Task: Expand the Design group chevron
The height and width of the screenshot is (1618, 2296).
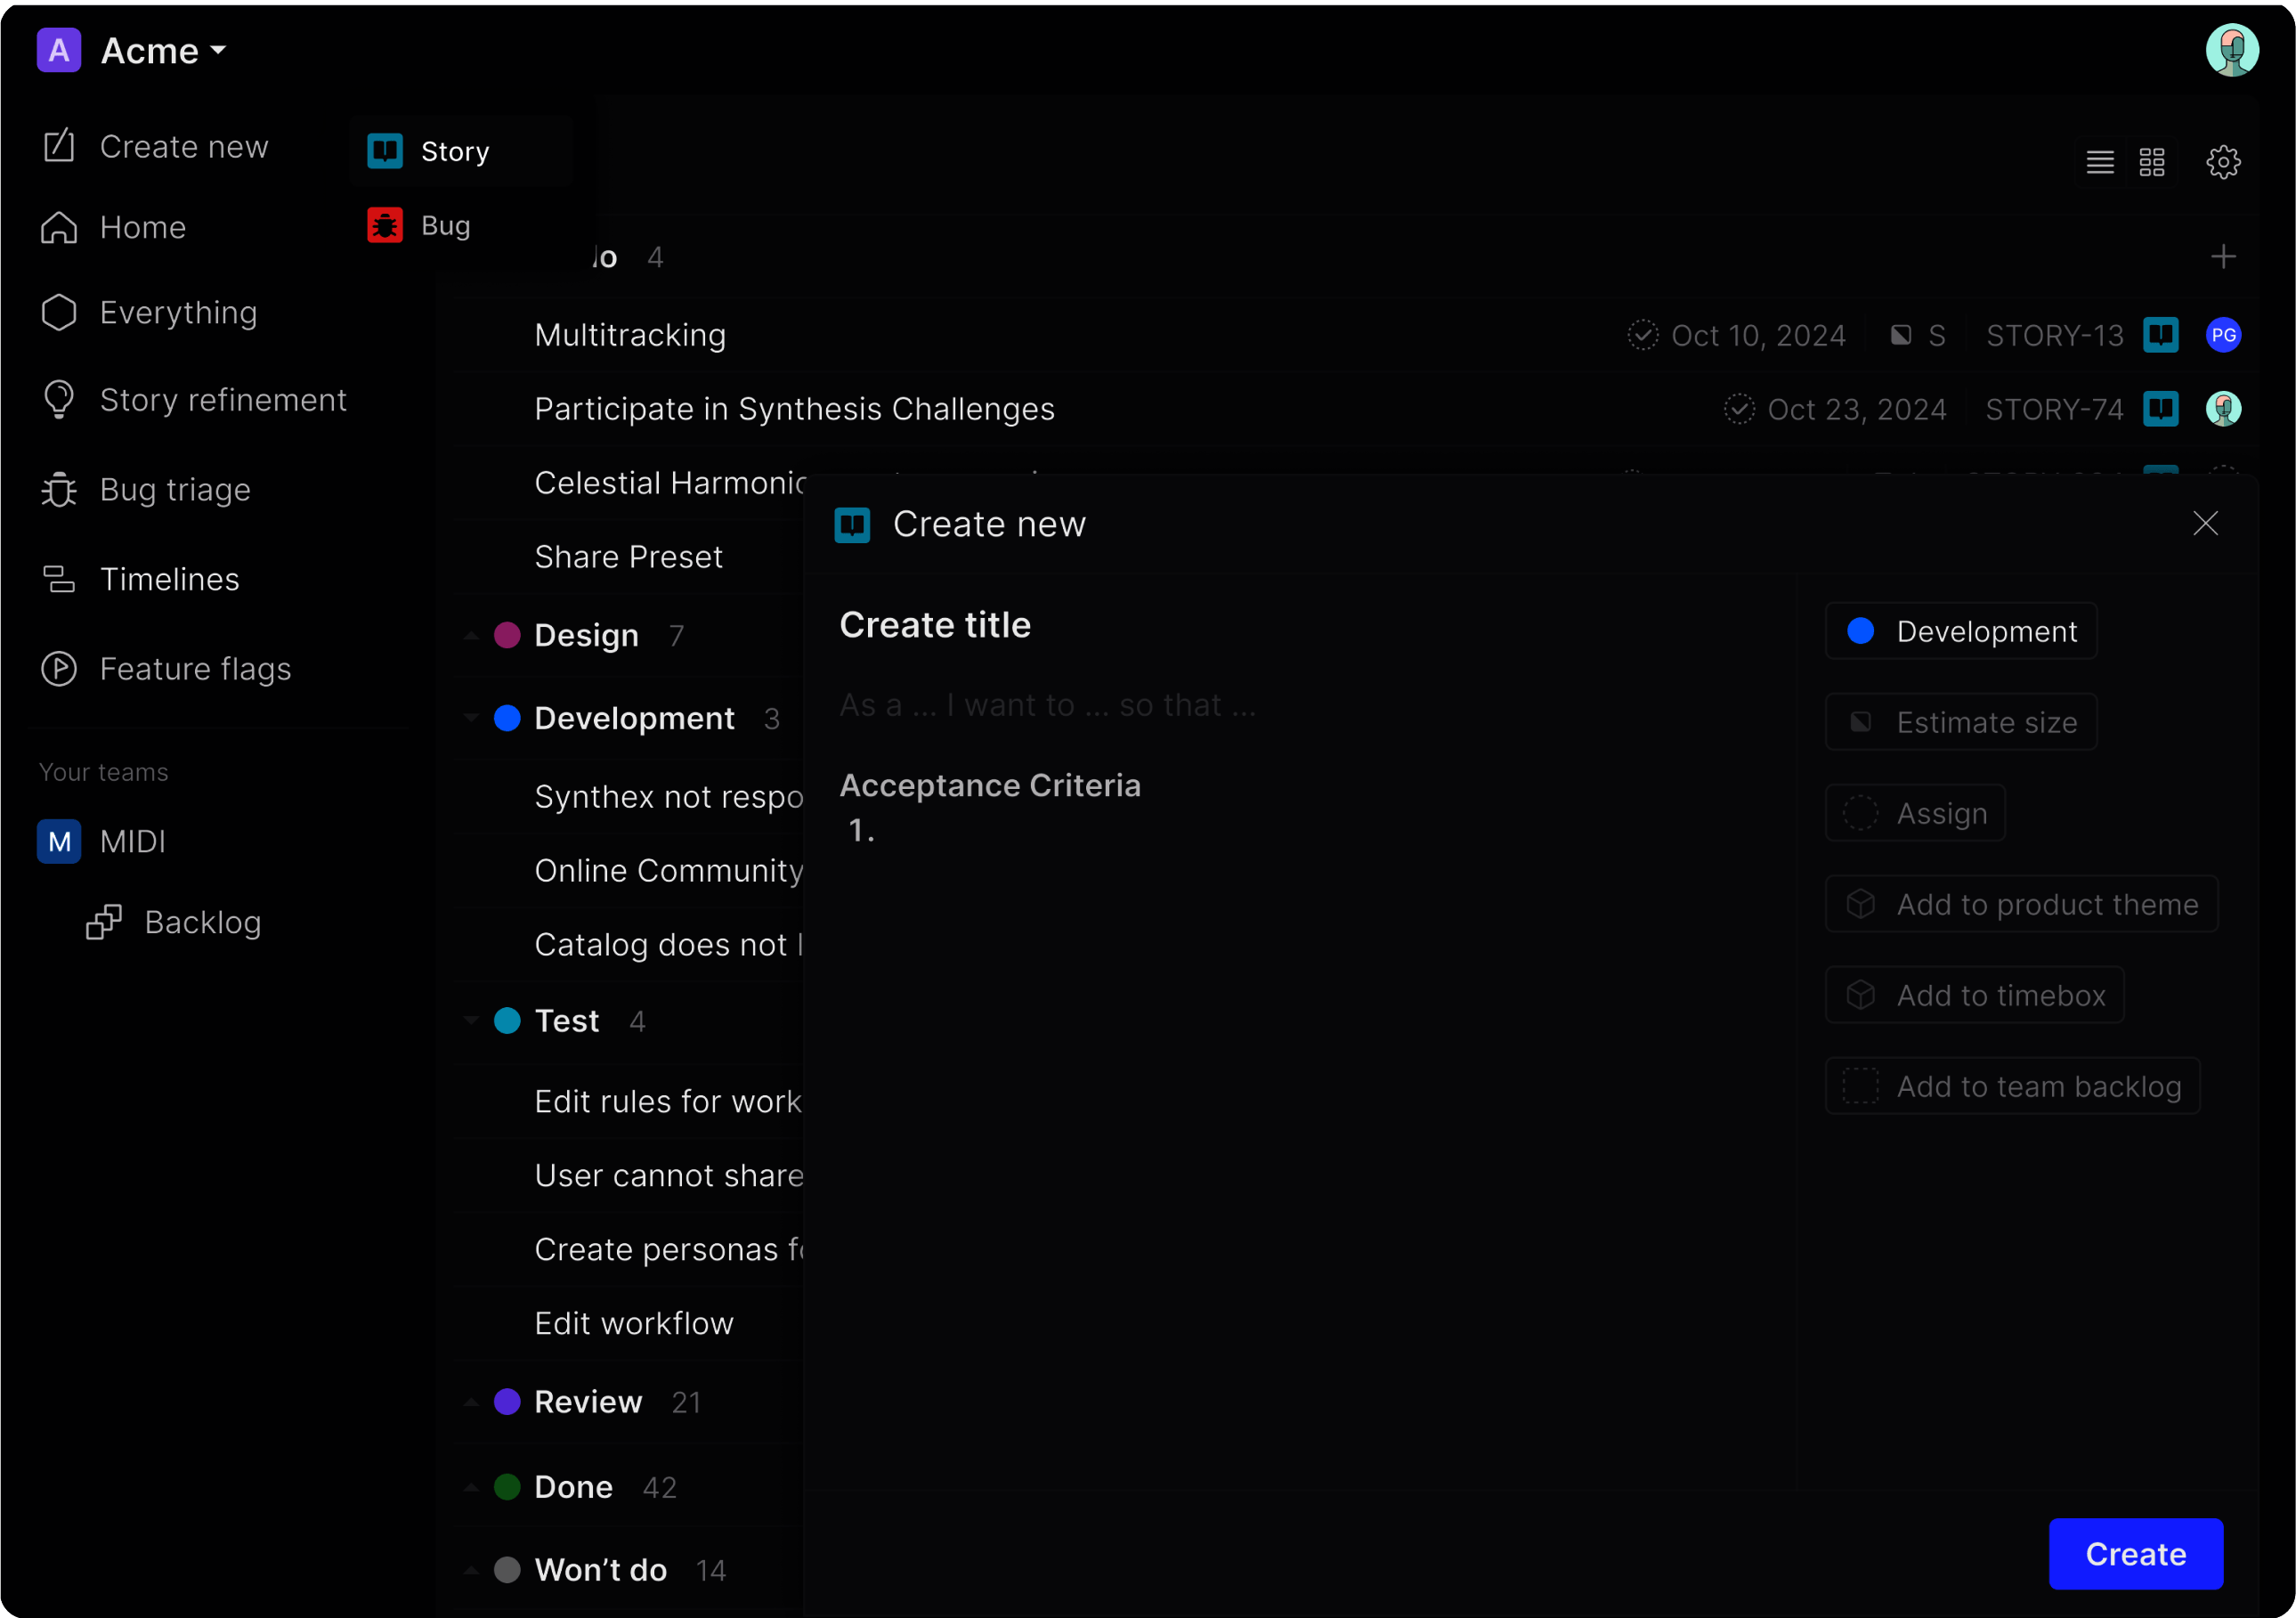Action: [471, 636]
